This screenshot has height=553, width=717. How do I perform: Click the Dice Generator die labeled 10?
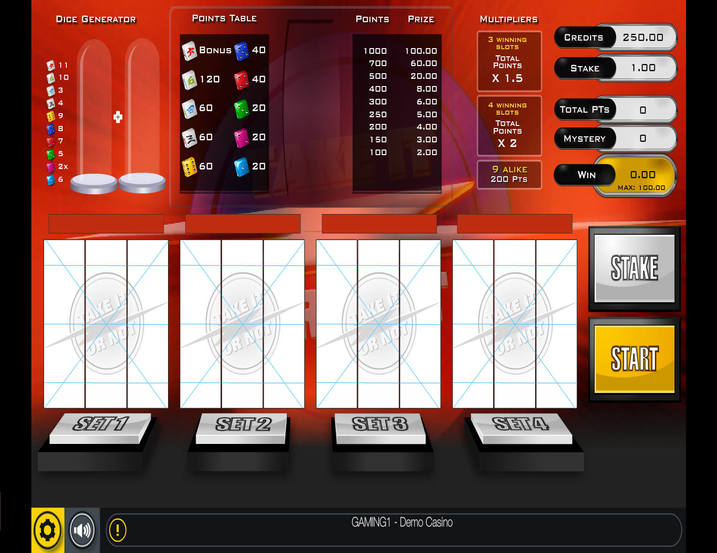click(x=51, y=78)
